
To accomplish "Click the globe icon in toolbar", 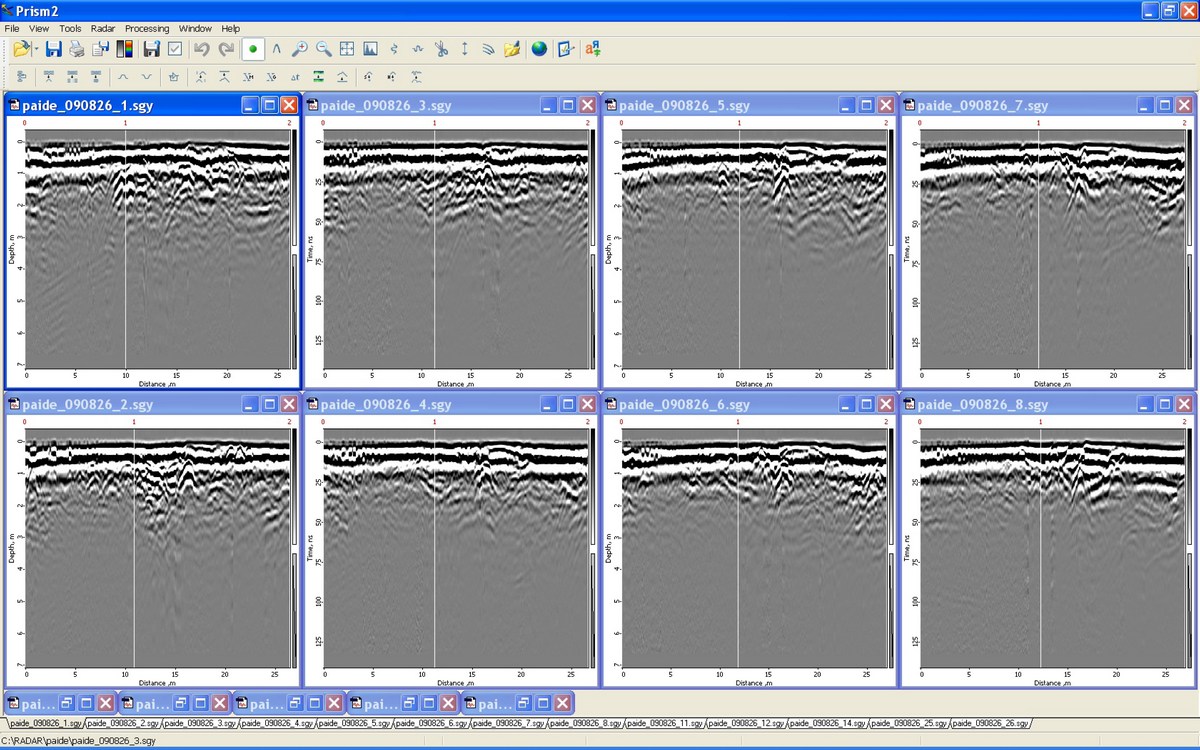I will tap(539, 49).
